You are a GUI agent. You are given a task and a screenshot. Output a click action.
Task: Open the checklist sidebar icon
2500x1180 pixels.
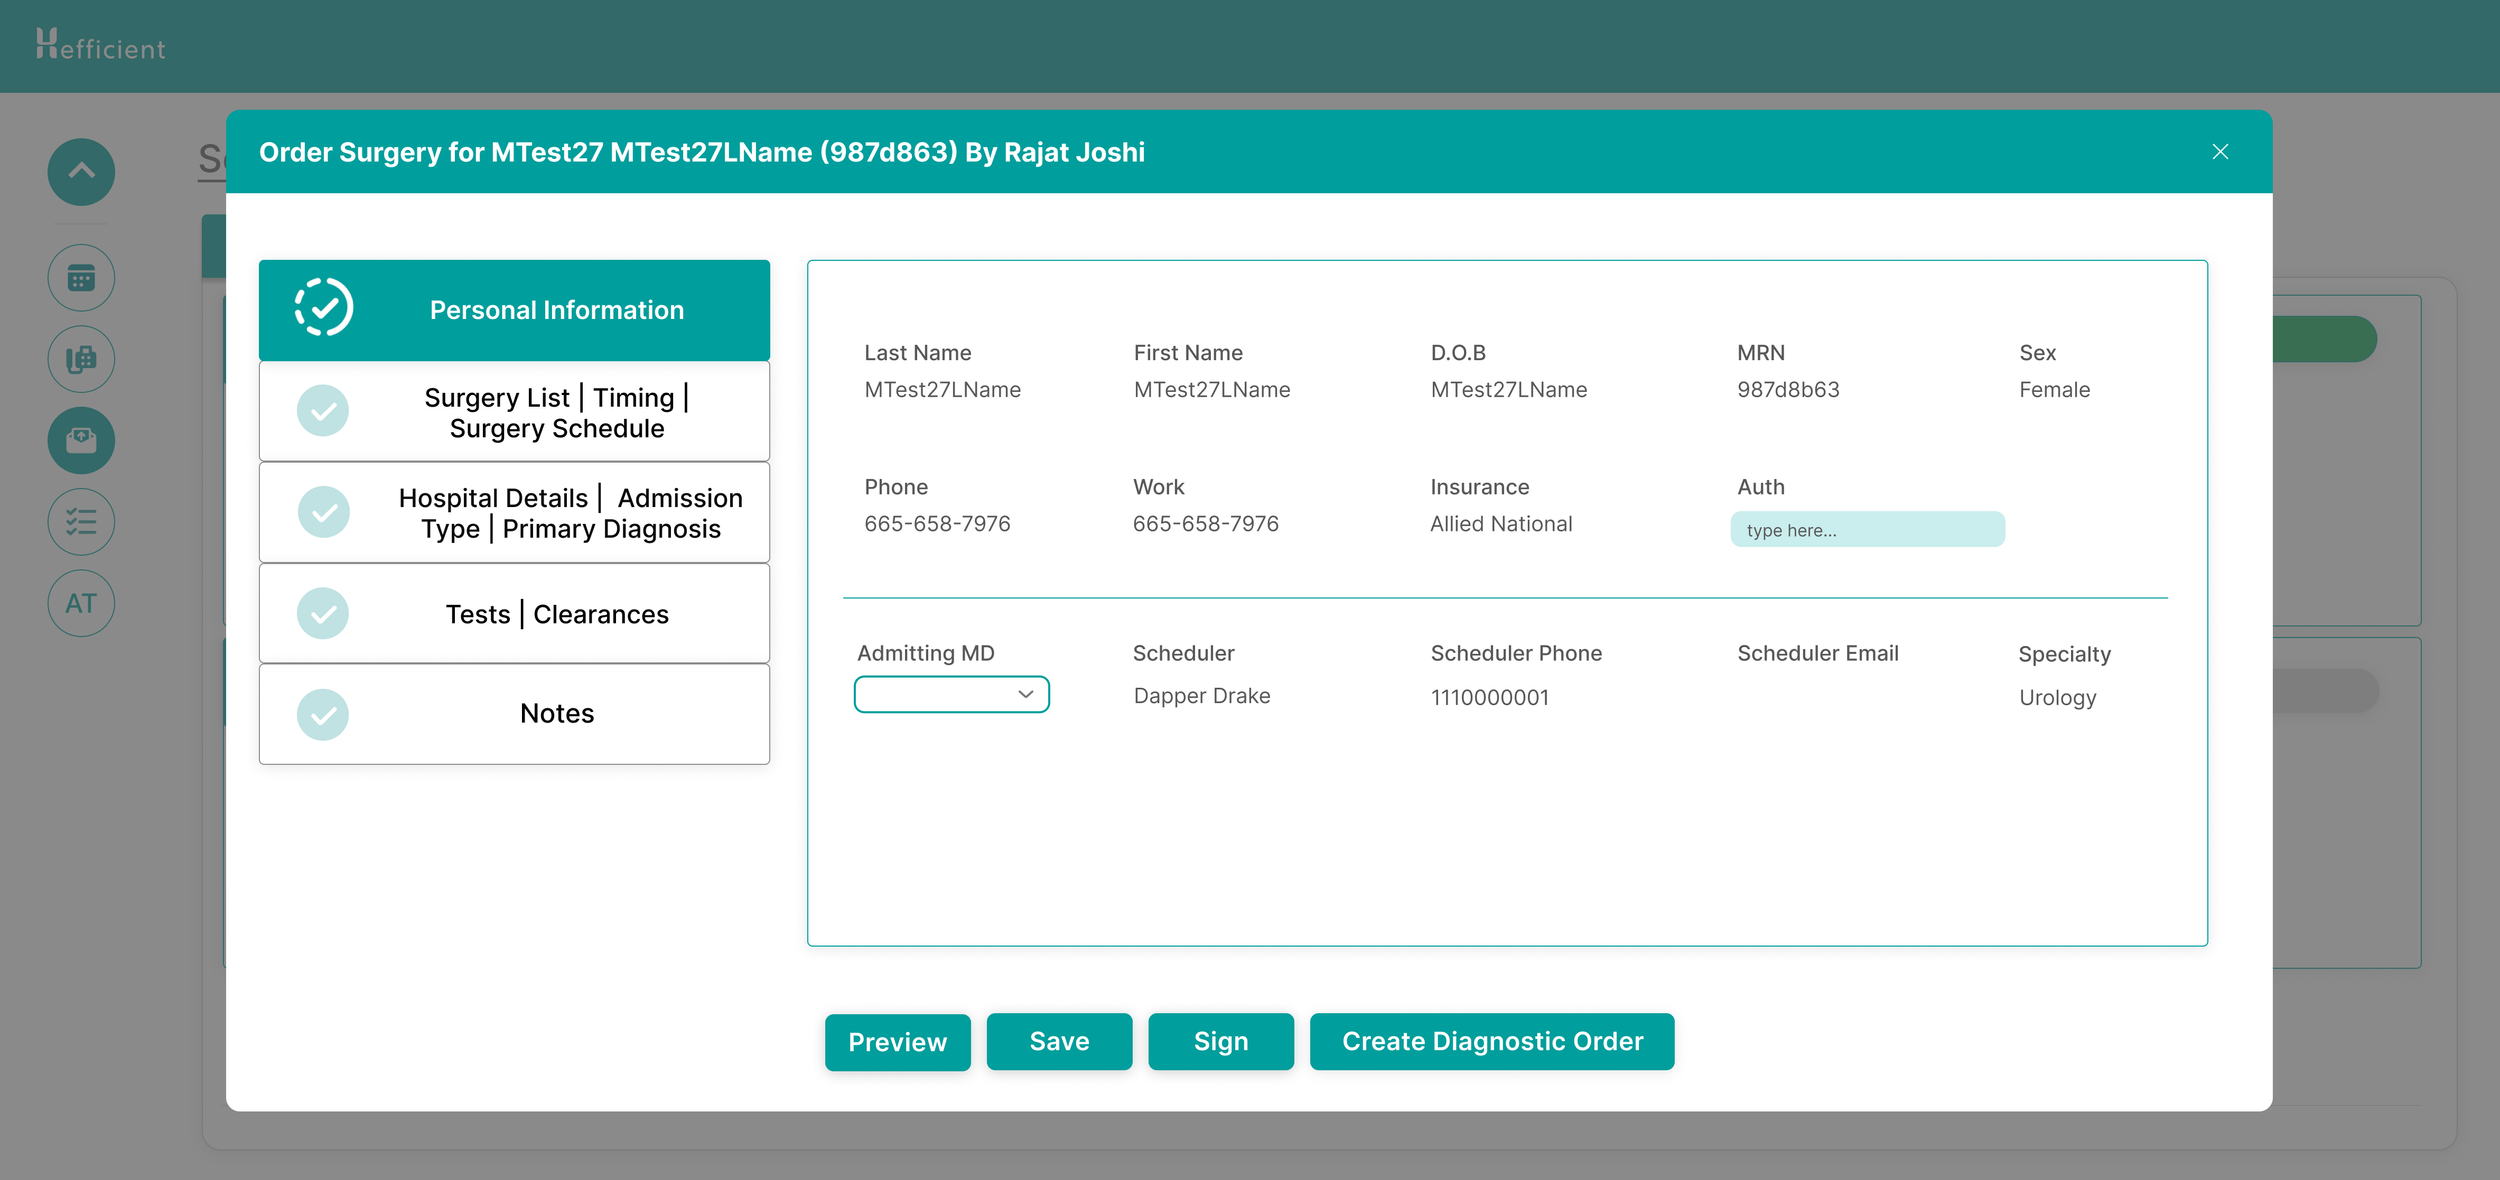pos(81,521)
